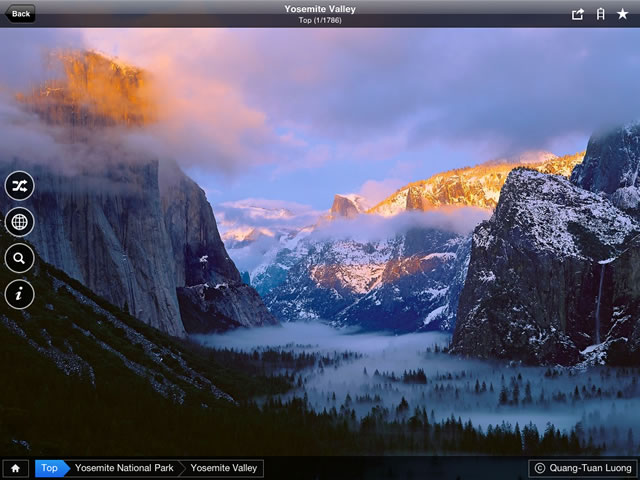This screenshot has width=640, height=480.
Task: Show photo details with the info button
Action: tap(20, 294)
